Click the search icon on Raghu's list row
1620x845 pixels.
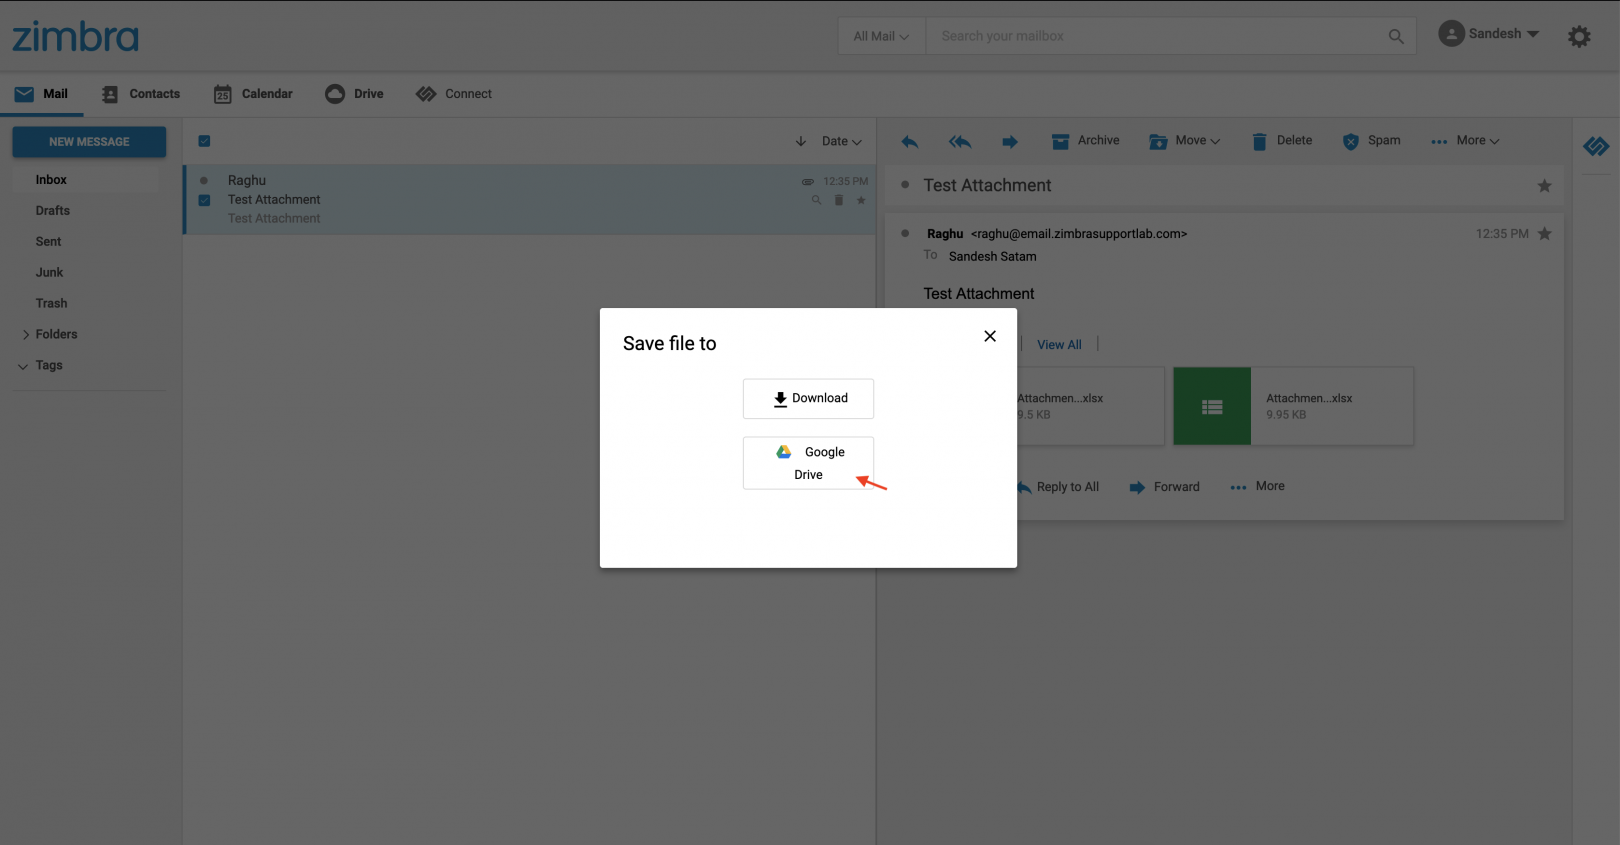tap(816, 200)
